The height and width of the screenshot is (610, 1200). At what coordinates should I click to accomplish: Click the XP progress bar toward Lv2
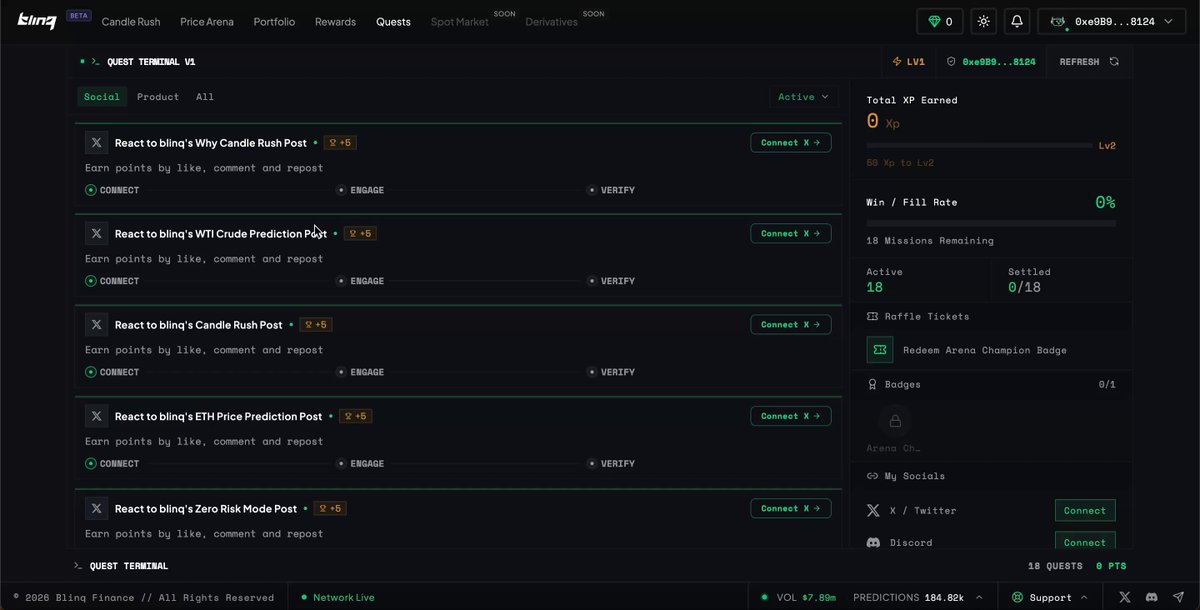click(980, 145)
